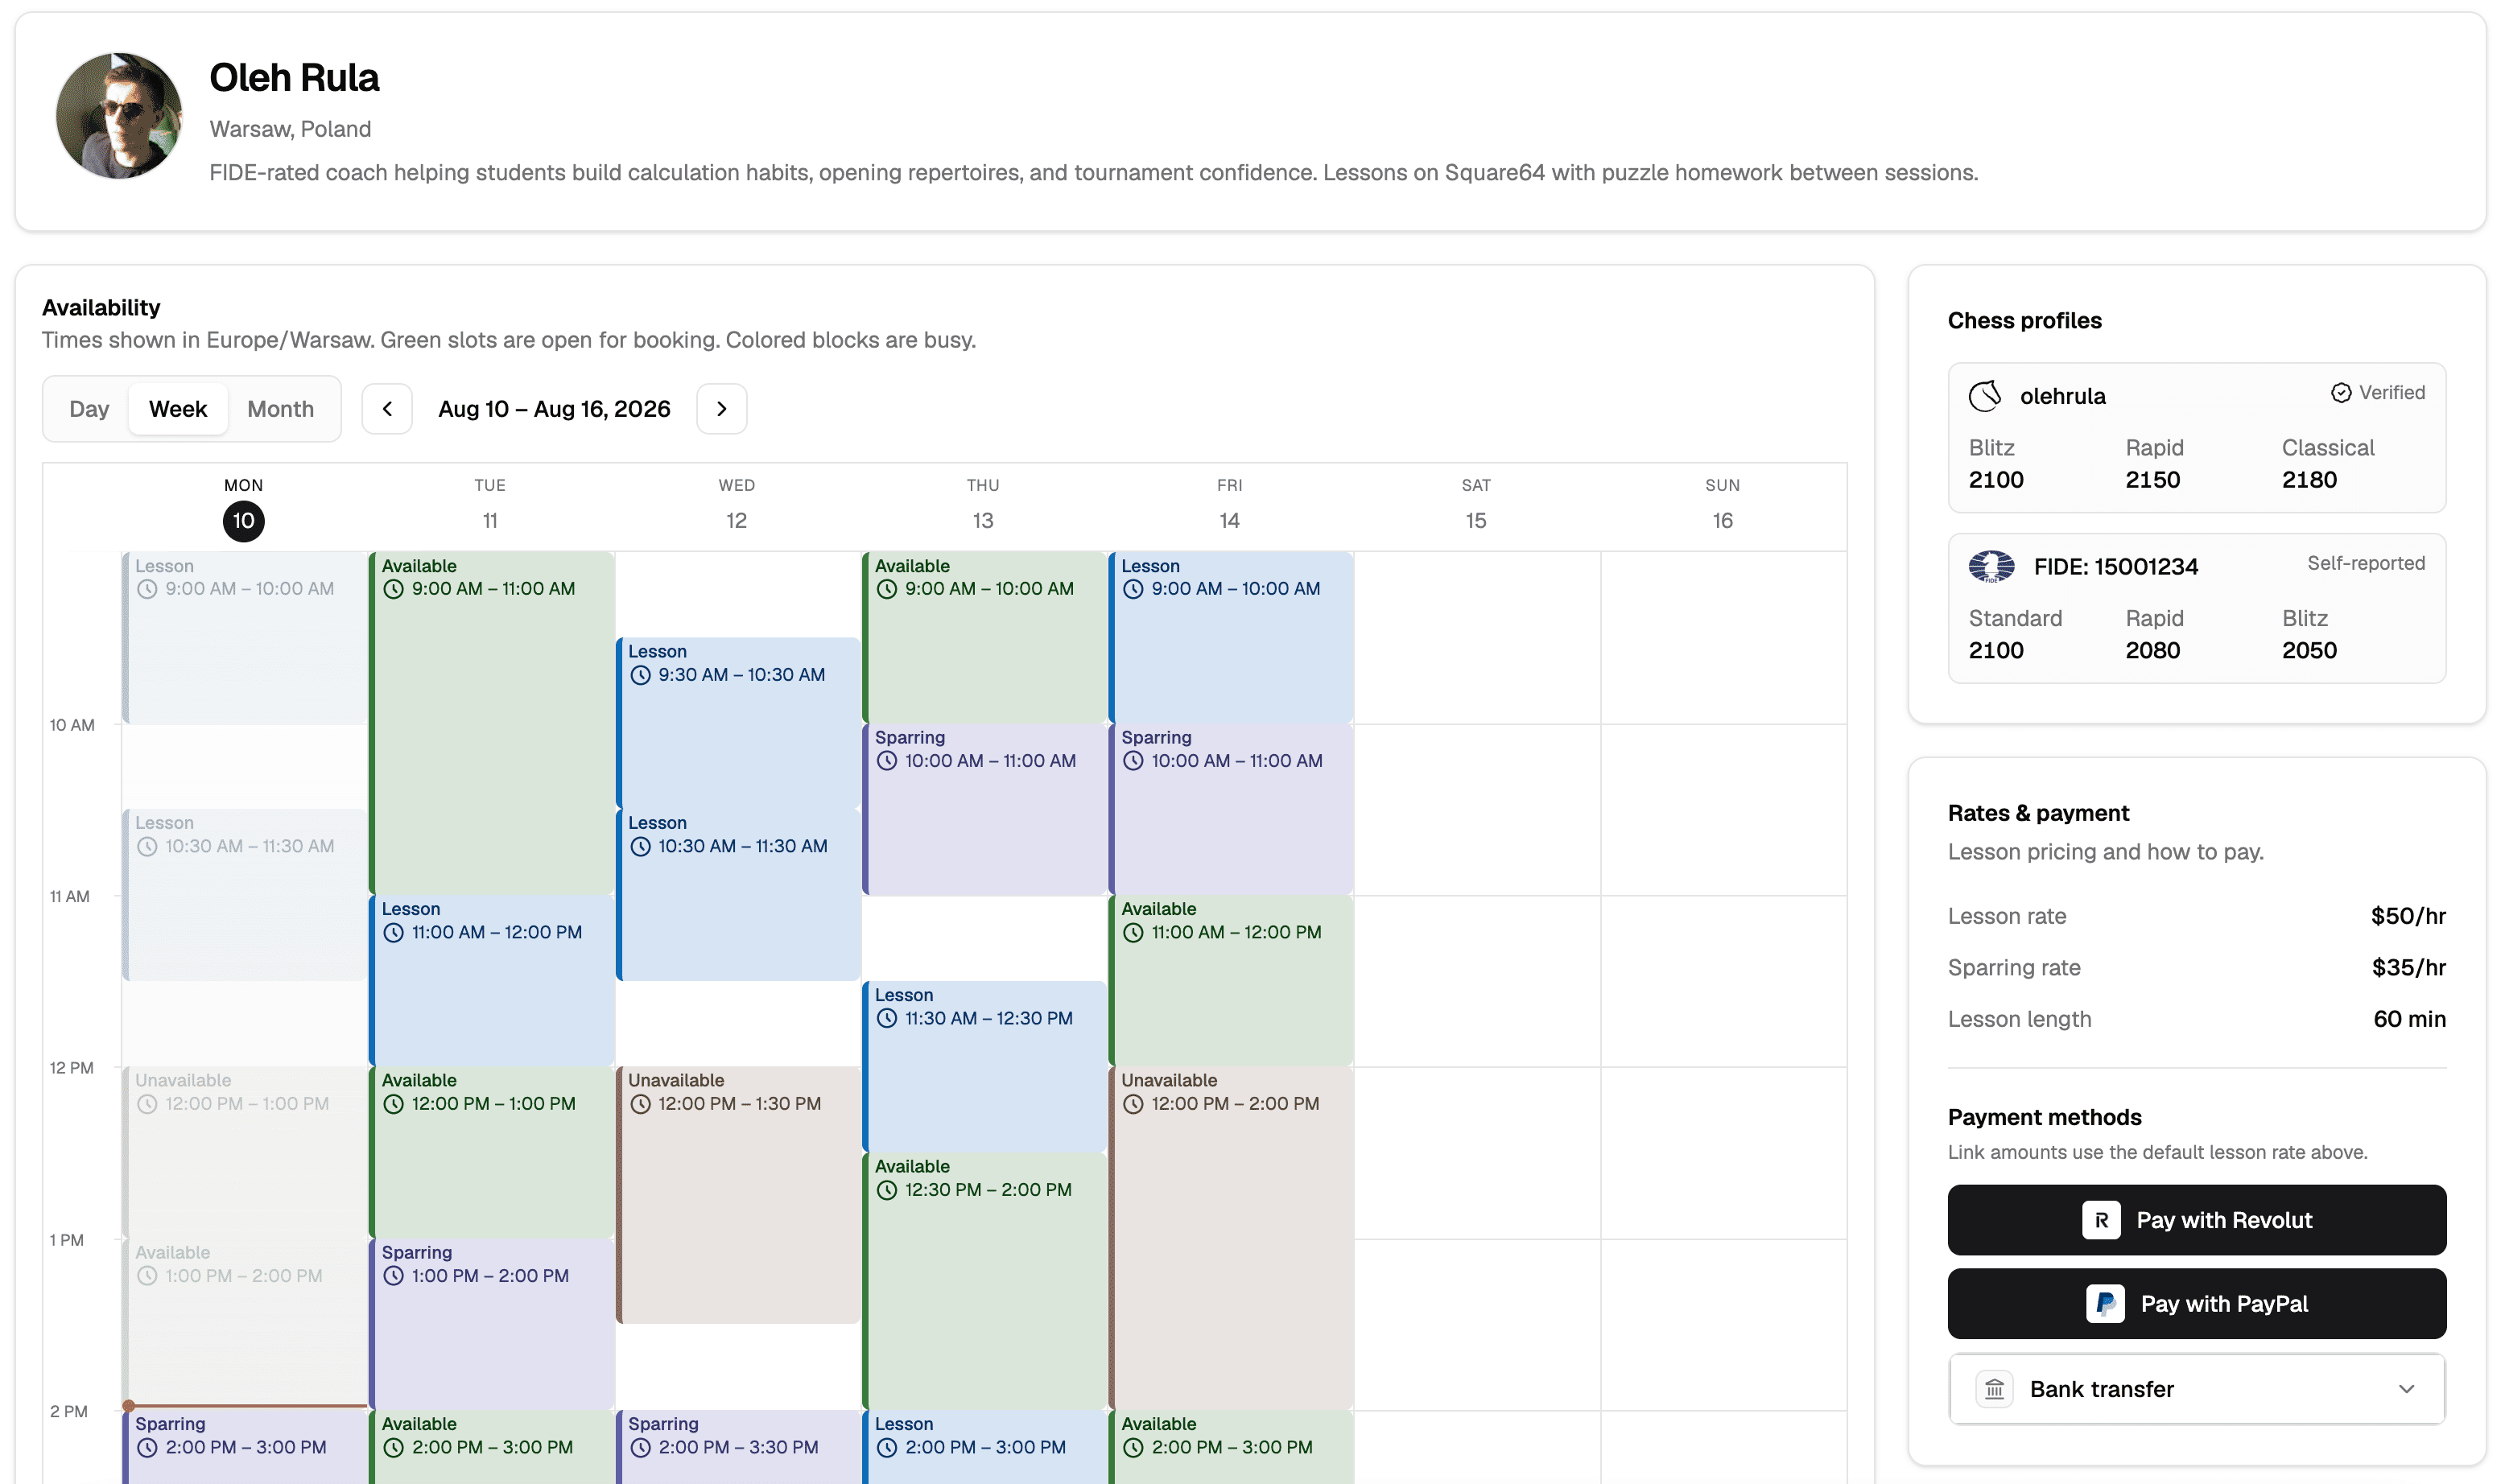Viewport: 2505px width, 1484px height.
Task: Click Pay with PayPal button
Action: click(x=2196, y=1304)
